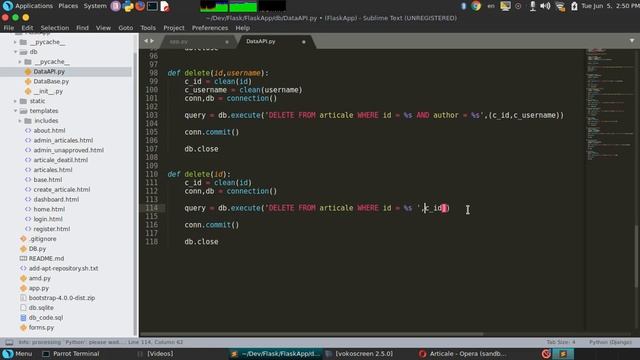The image size is (640, 360).
Task: Open the Parrot logo Applications icon
Action: pyautogui.click(x=7, y=6)
